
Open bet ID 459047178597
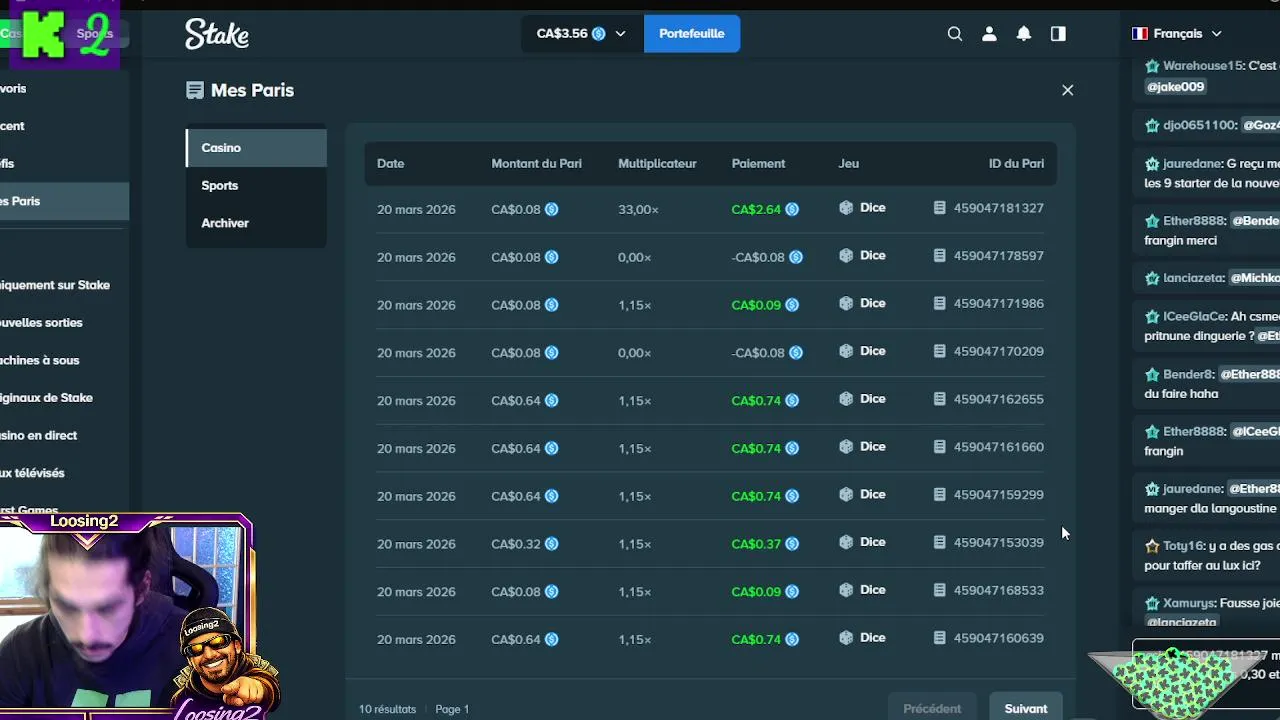[x=989, y=256]
